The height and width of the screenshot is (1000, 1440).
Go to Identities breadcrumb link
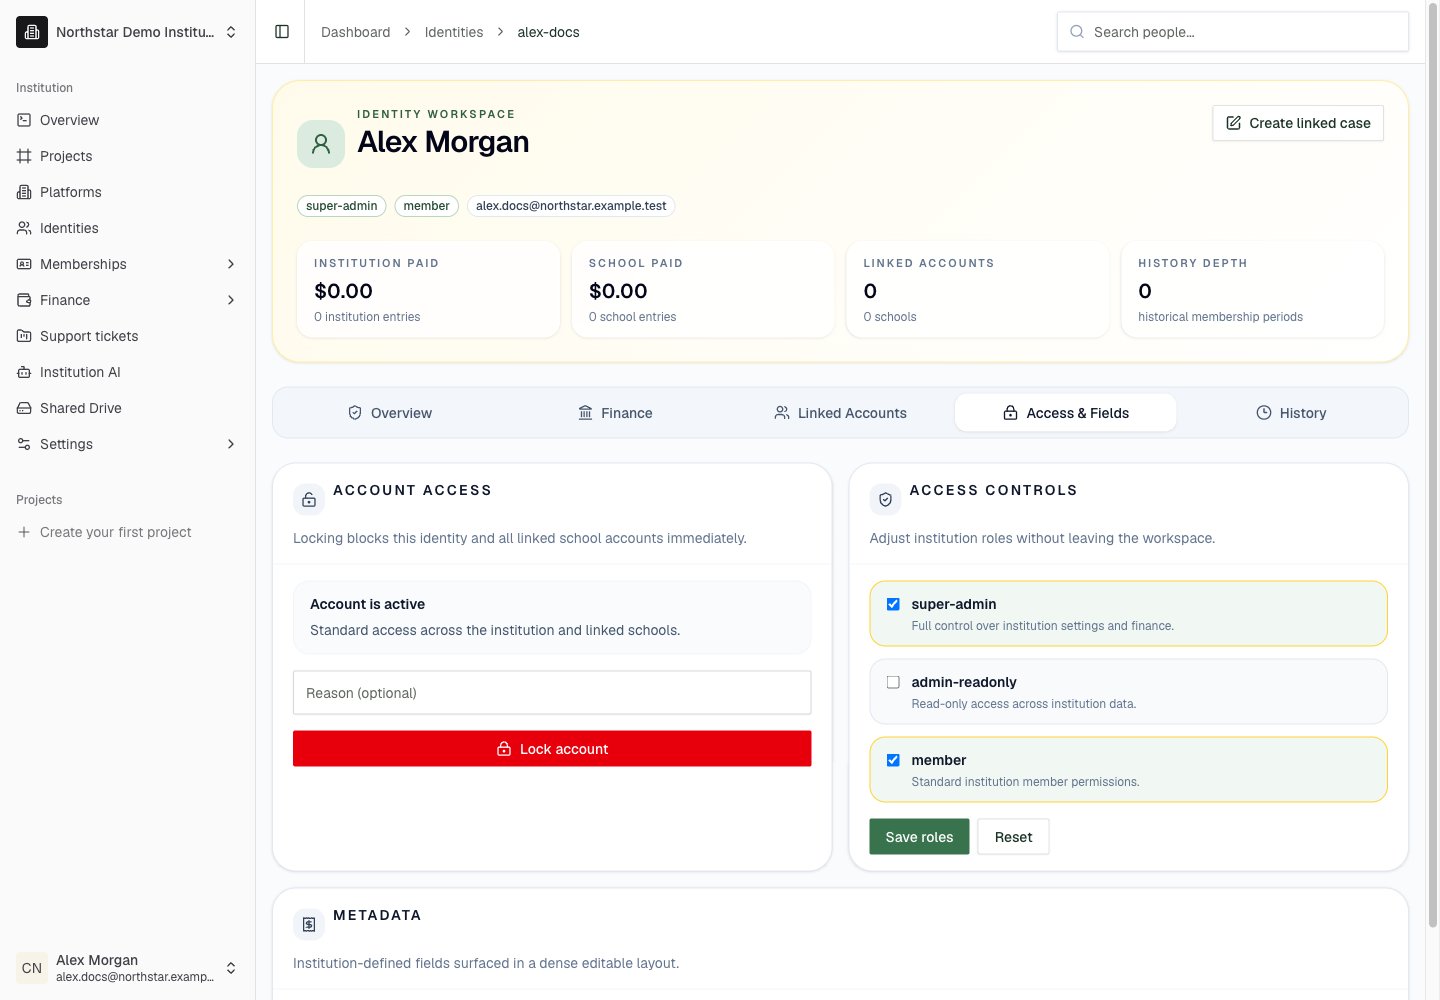tap(454, 32)
